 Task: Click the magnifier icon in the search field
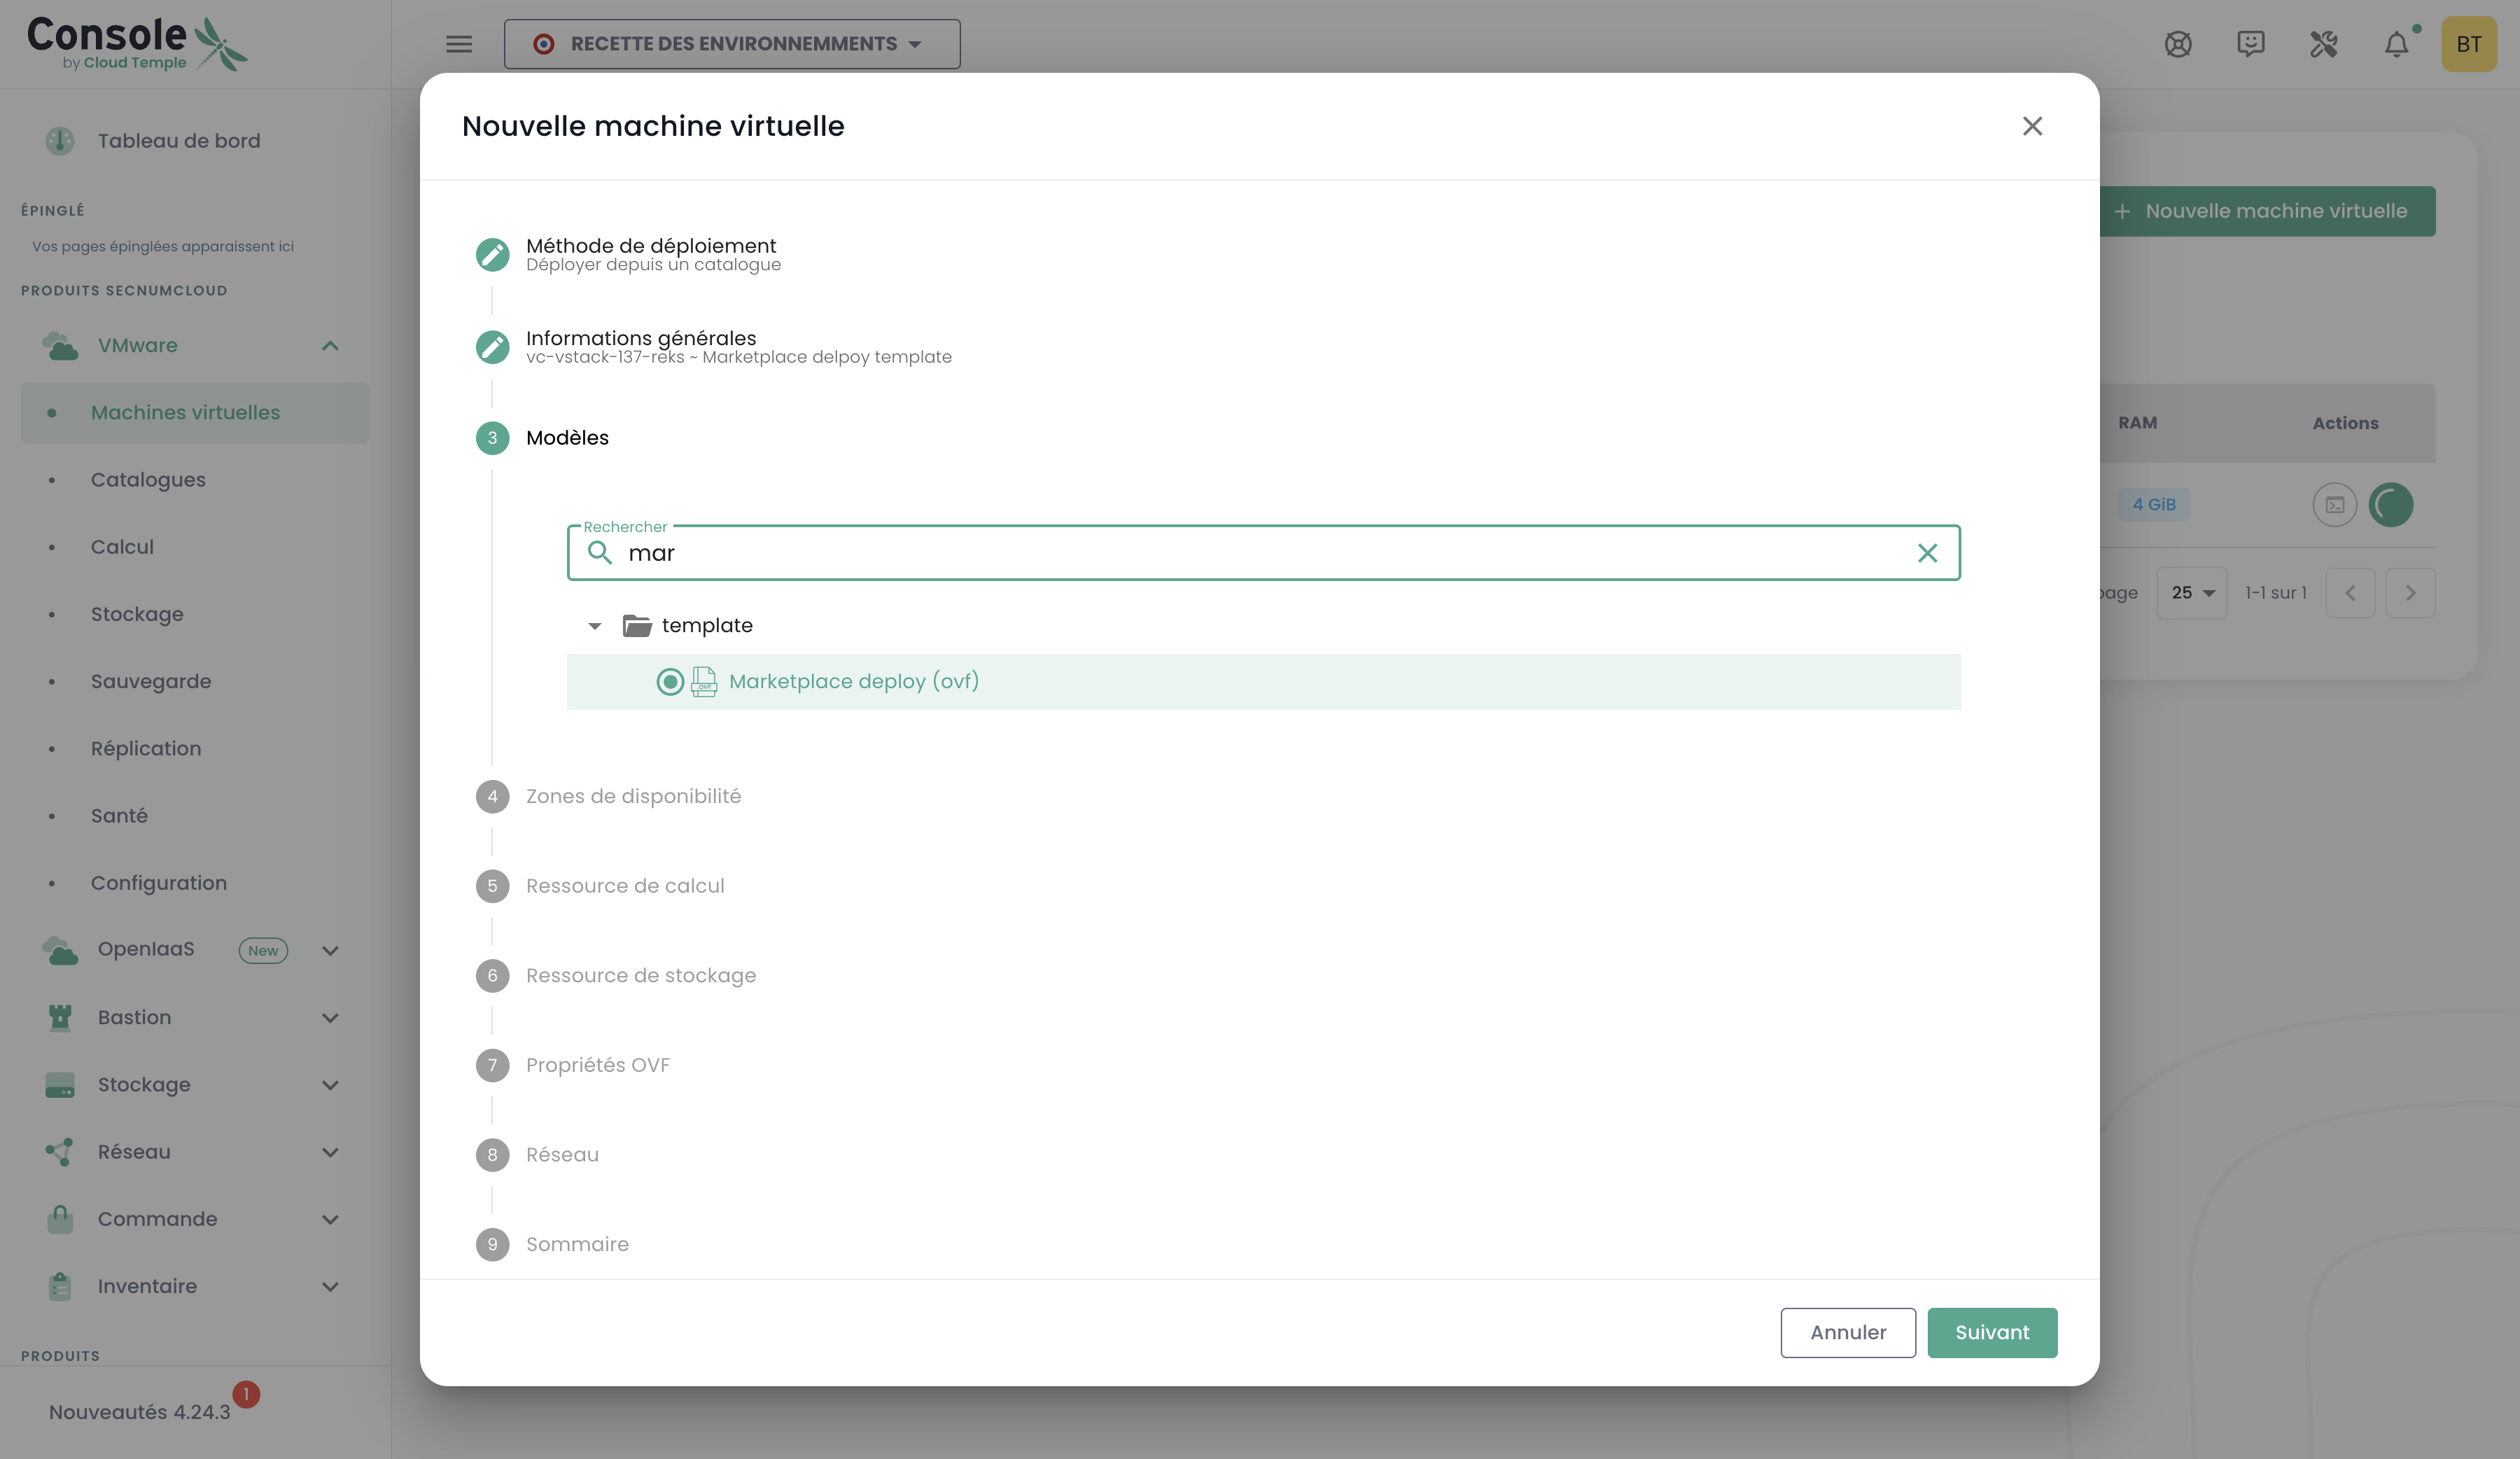pos(599,553)
